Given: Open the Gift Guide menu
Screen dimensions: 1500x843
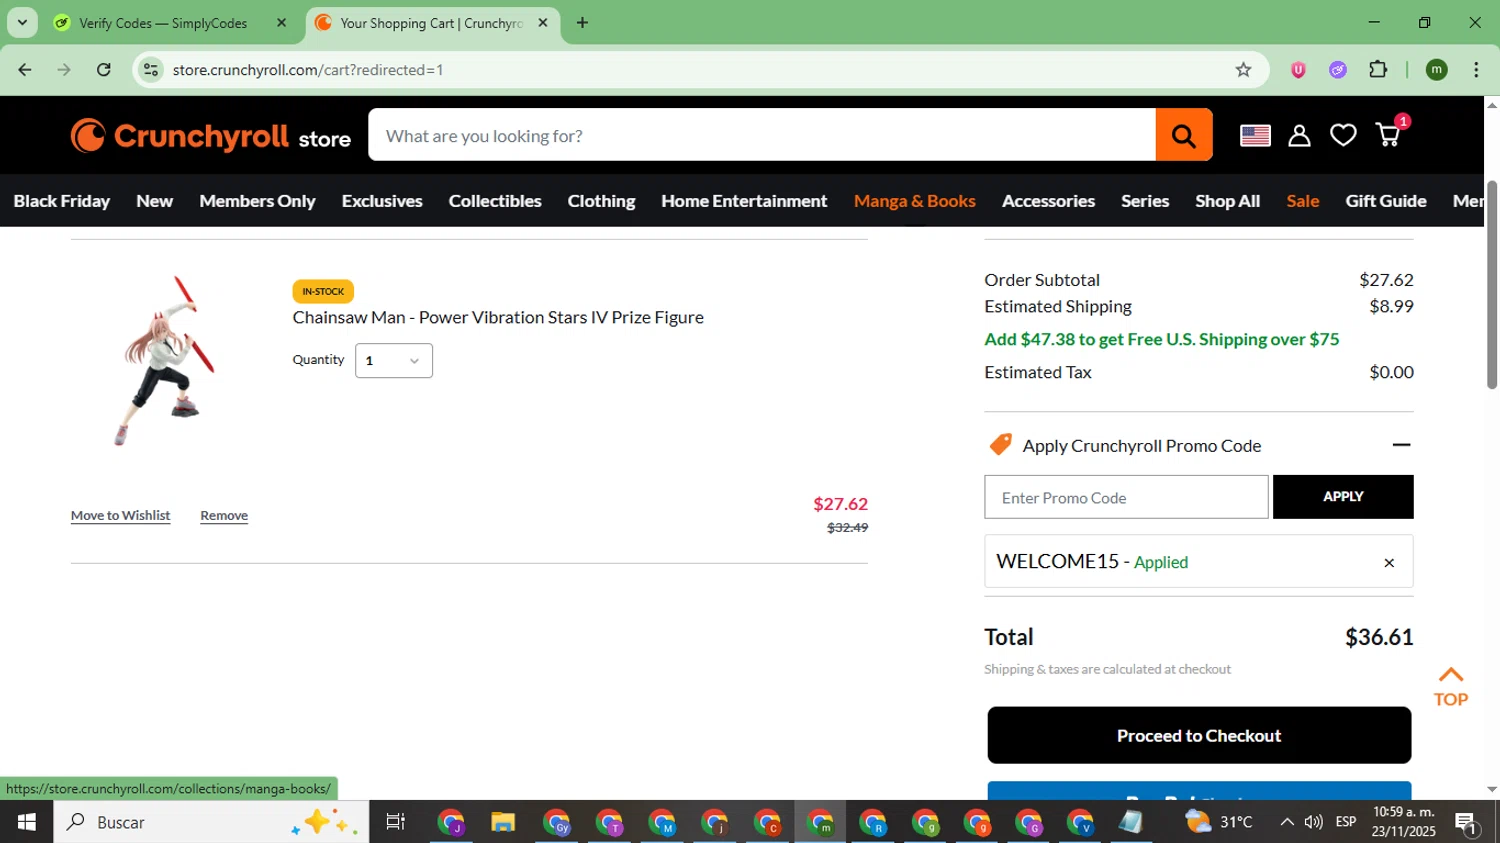Looking at the screenshot, I should coord(1386,201).
